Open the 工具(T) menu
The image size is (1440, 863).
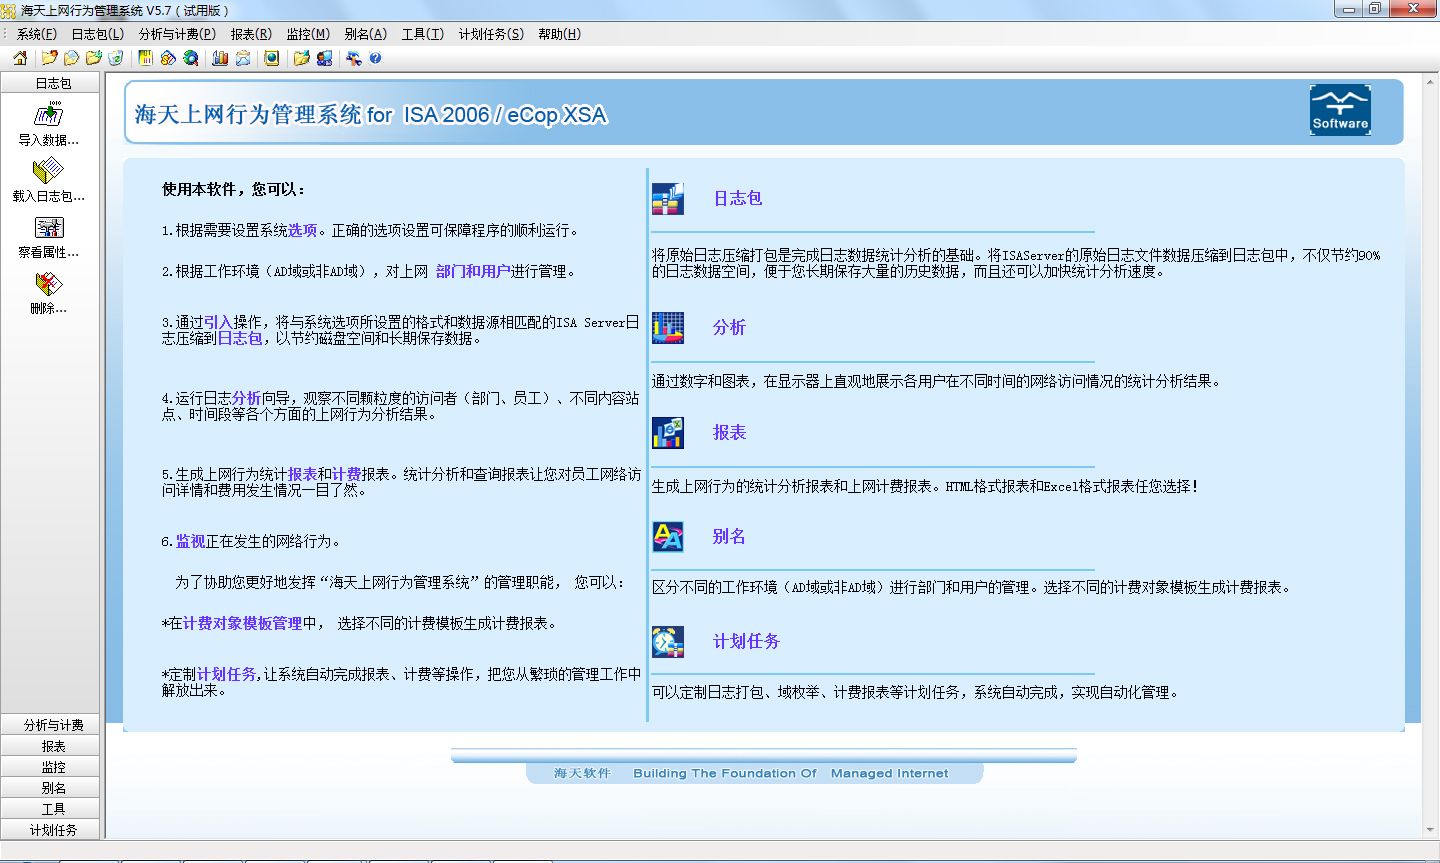click(x=422, y=34)
